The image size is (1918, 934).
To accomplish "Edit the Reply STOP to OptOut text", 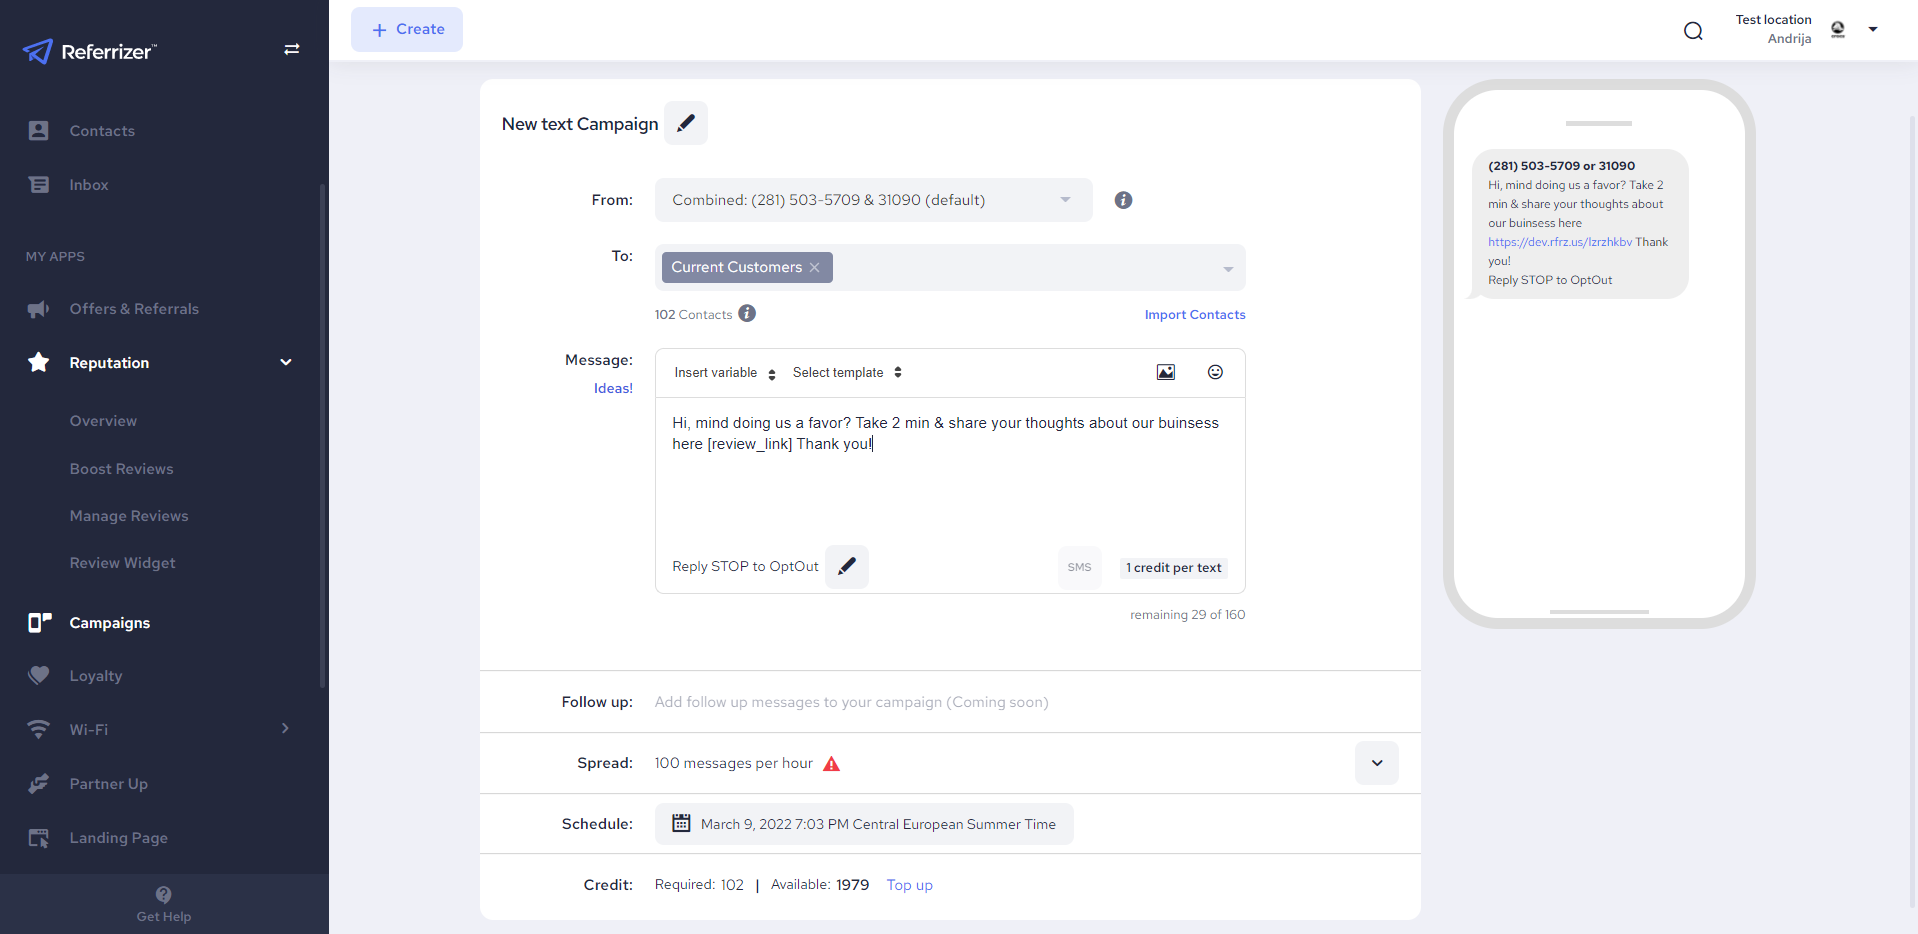I will tap(847, 566).
